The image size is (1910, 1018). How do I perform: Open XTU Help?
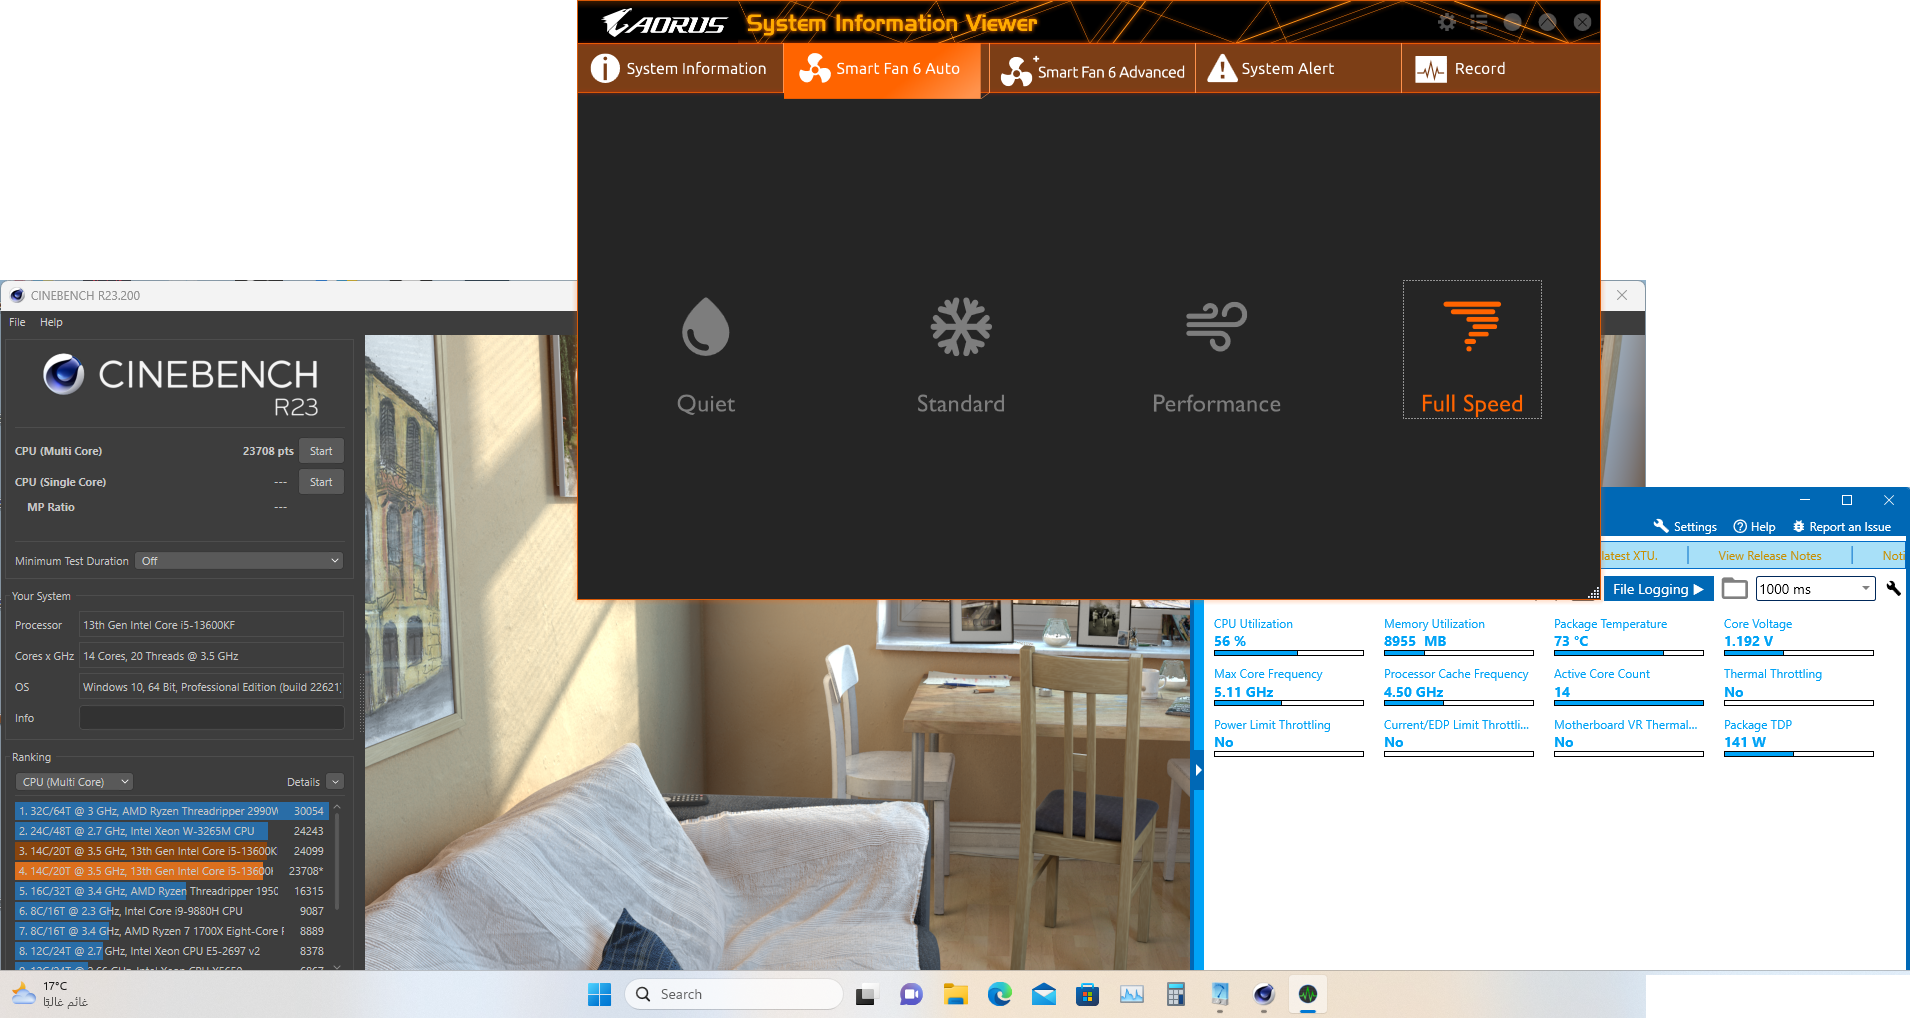tap(1754, 527)
